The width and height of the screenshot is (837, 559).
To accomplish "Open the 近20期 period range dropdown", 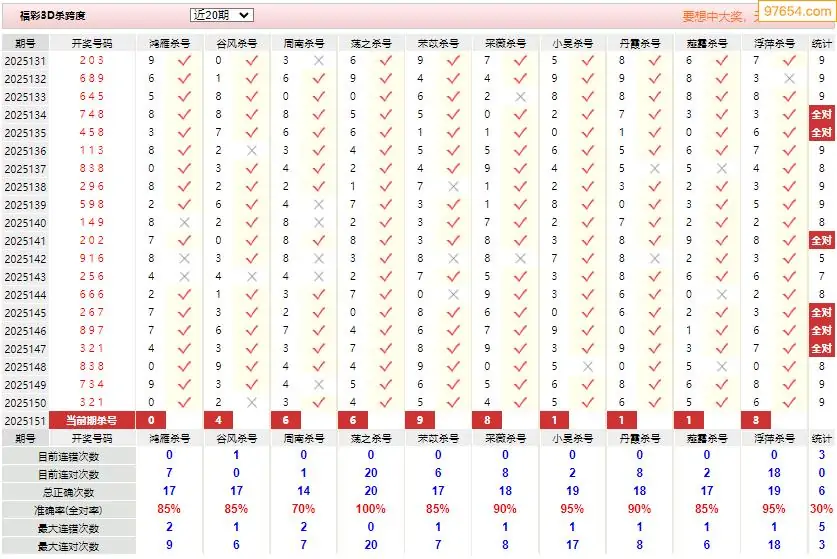I will coord(222,15).
